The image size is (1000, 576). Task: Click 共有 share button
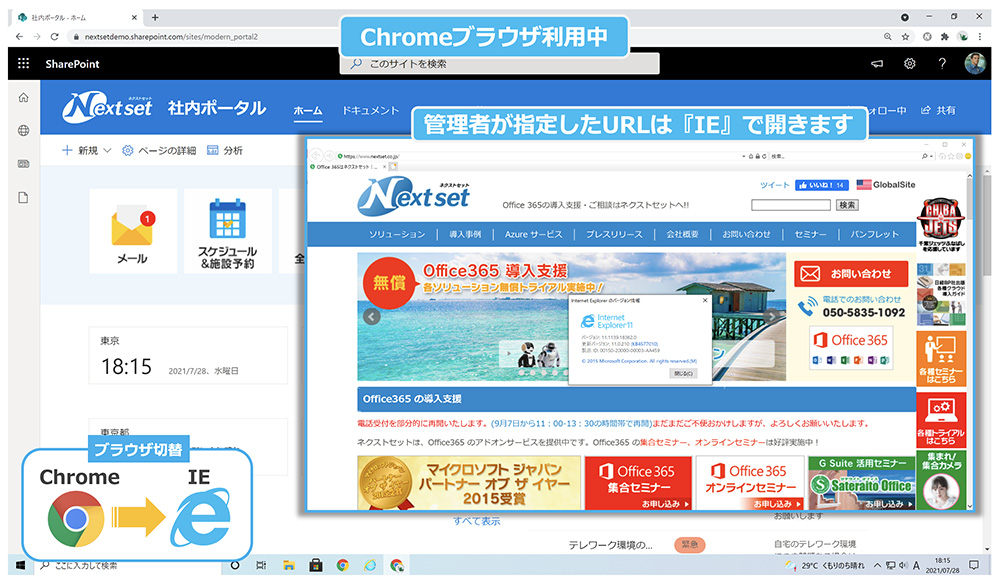click(x=938, y=110)
